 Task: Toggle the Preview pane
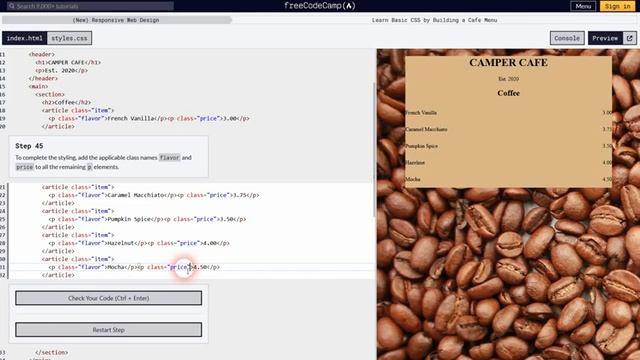click(x=605, y=38)
